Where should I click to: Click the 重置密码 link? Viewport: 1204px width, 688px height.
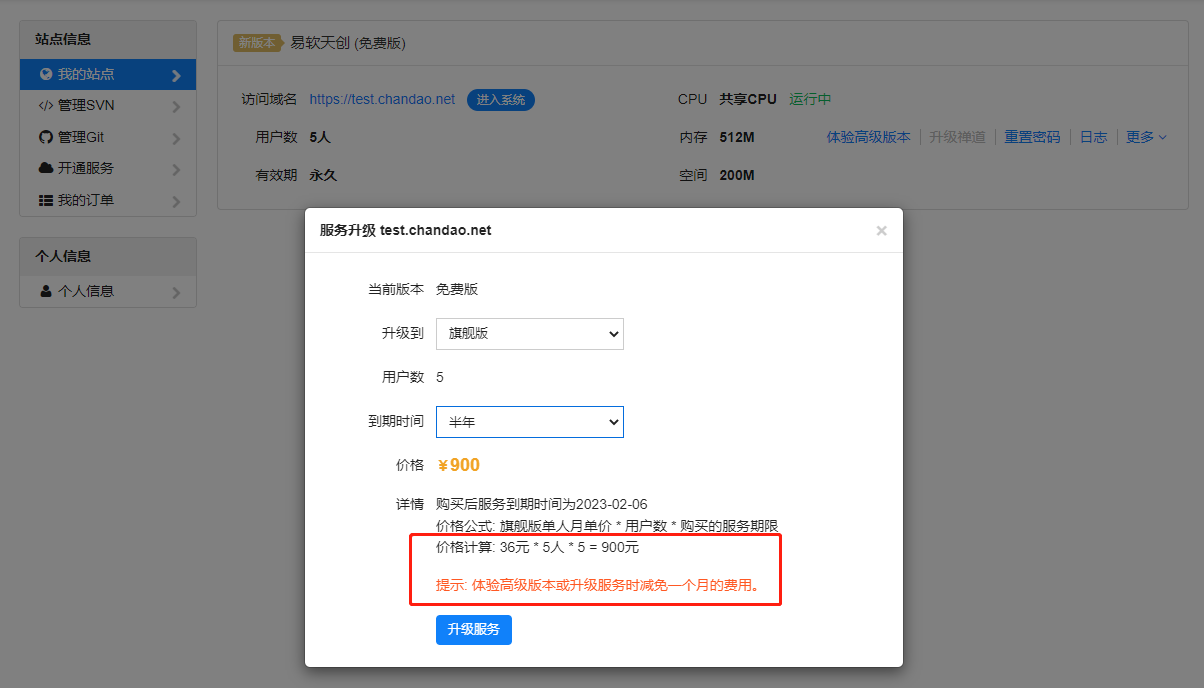pos(1032,137)
